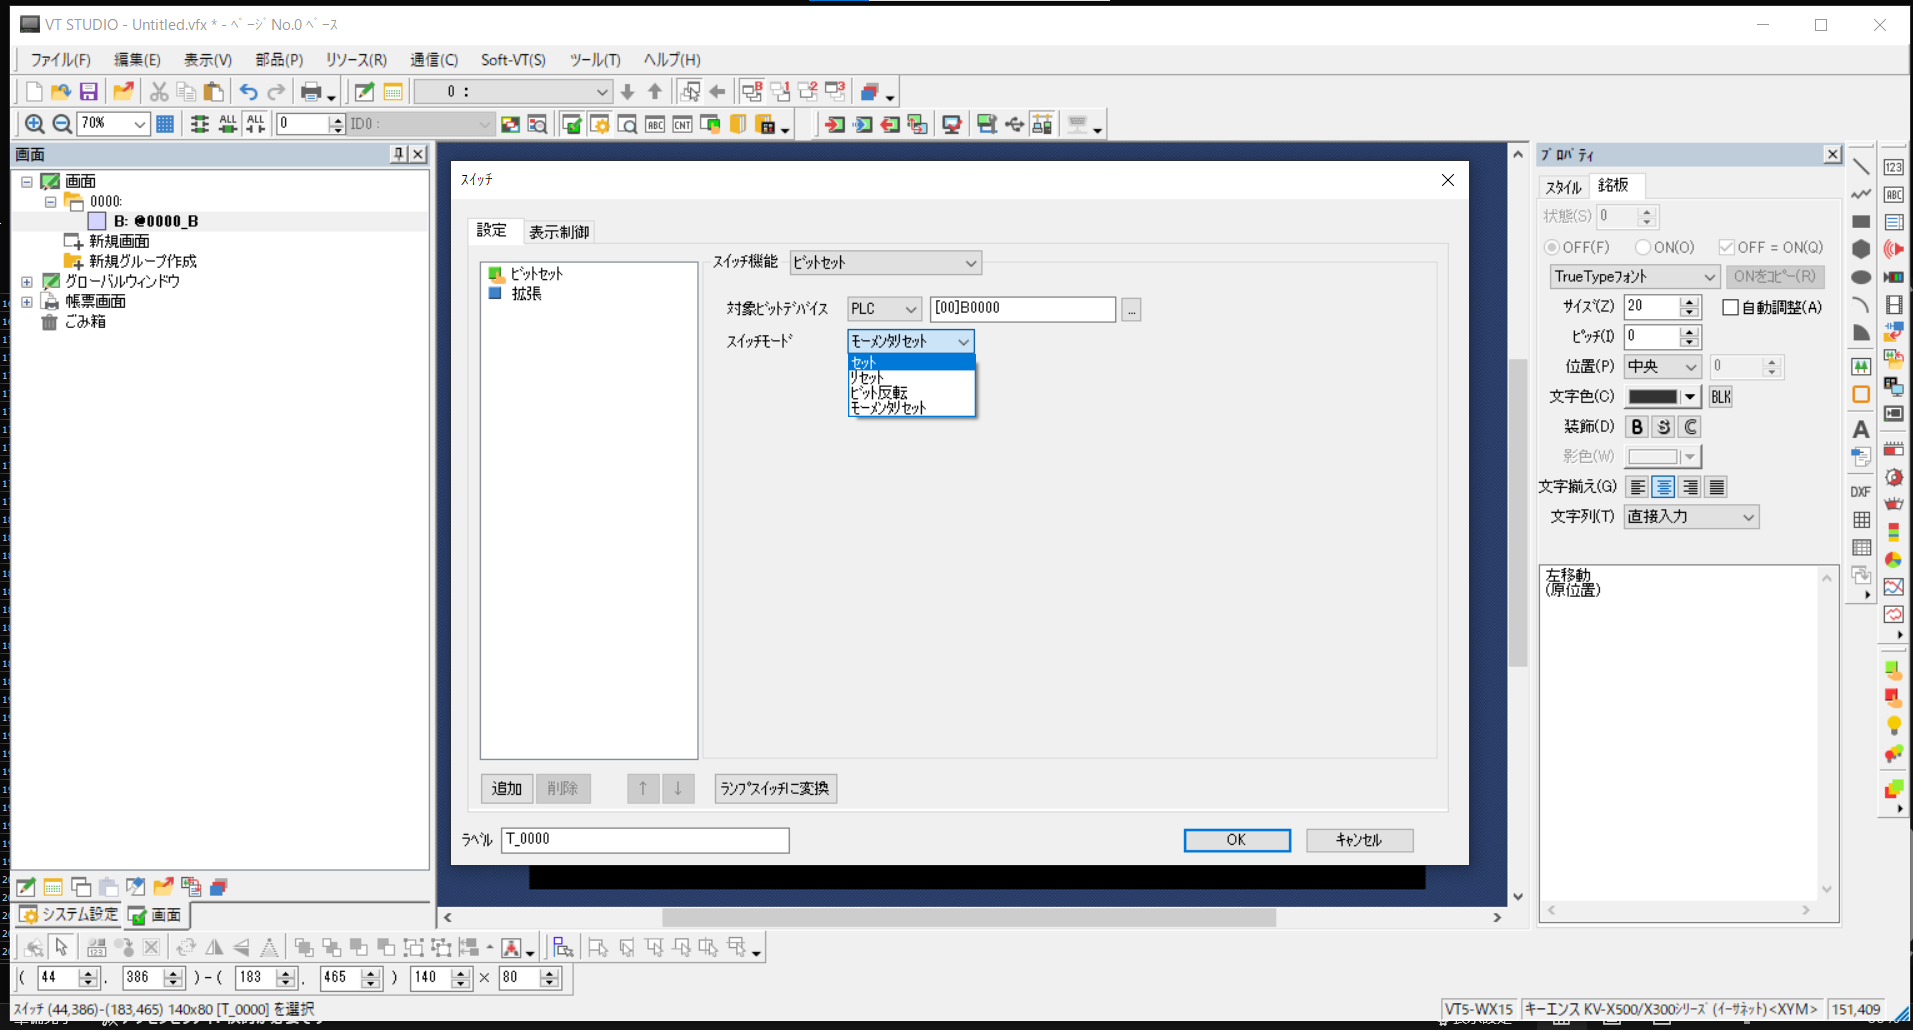
Task: Enable the 自動調整(A) checkbox
Action: click(1730, 307)
